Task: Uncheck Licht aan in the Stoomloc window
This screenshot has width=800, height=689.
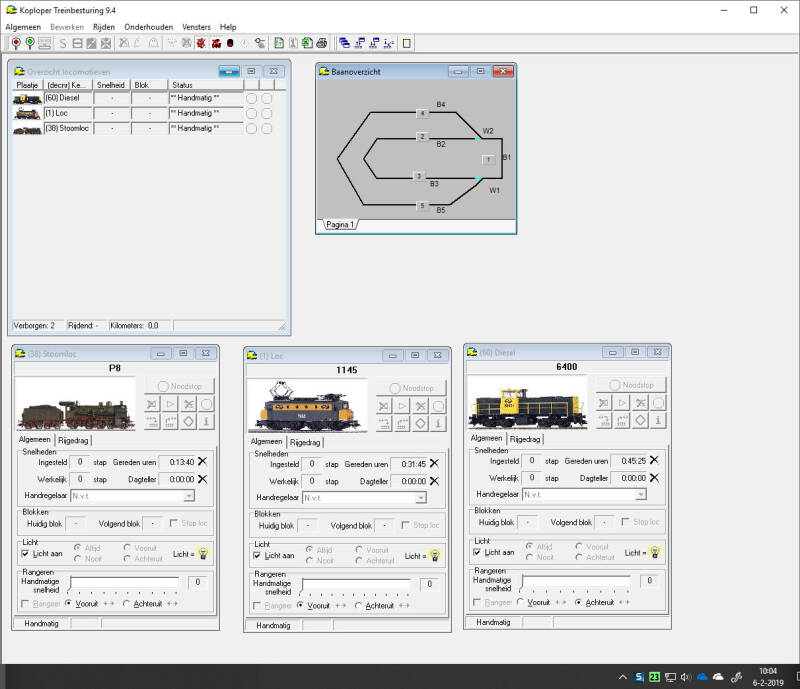Action: point(26,553)
